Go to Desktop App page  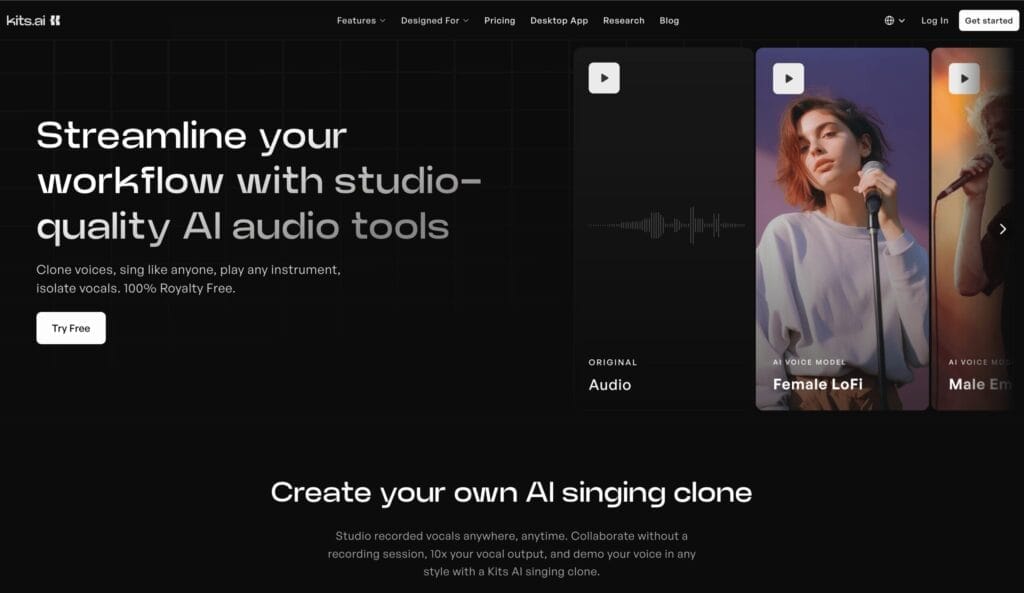[559, 20]
